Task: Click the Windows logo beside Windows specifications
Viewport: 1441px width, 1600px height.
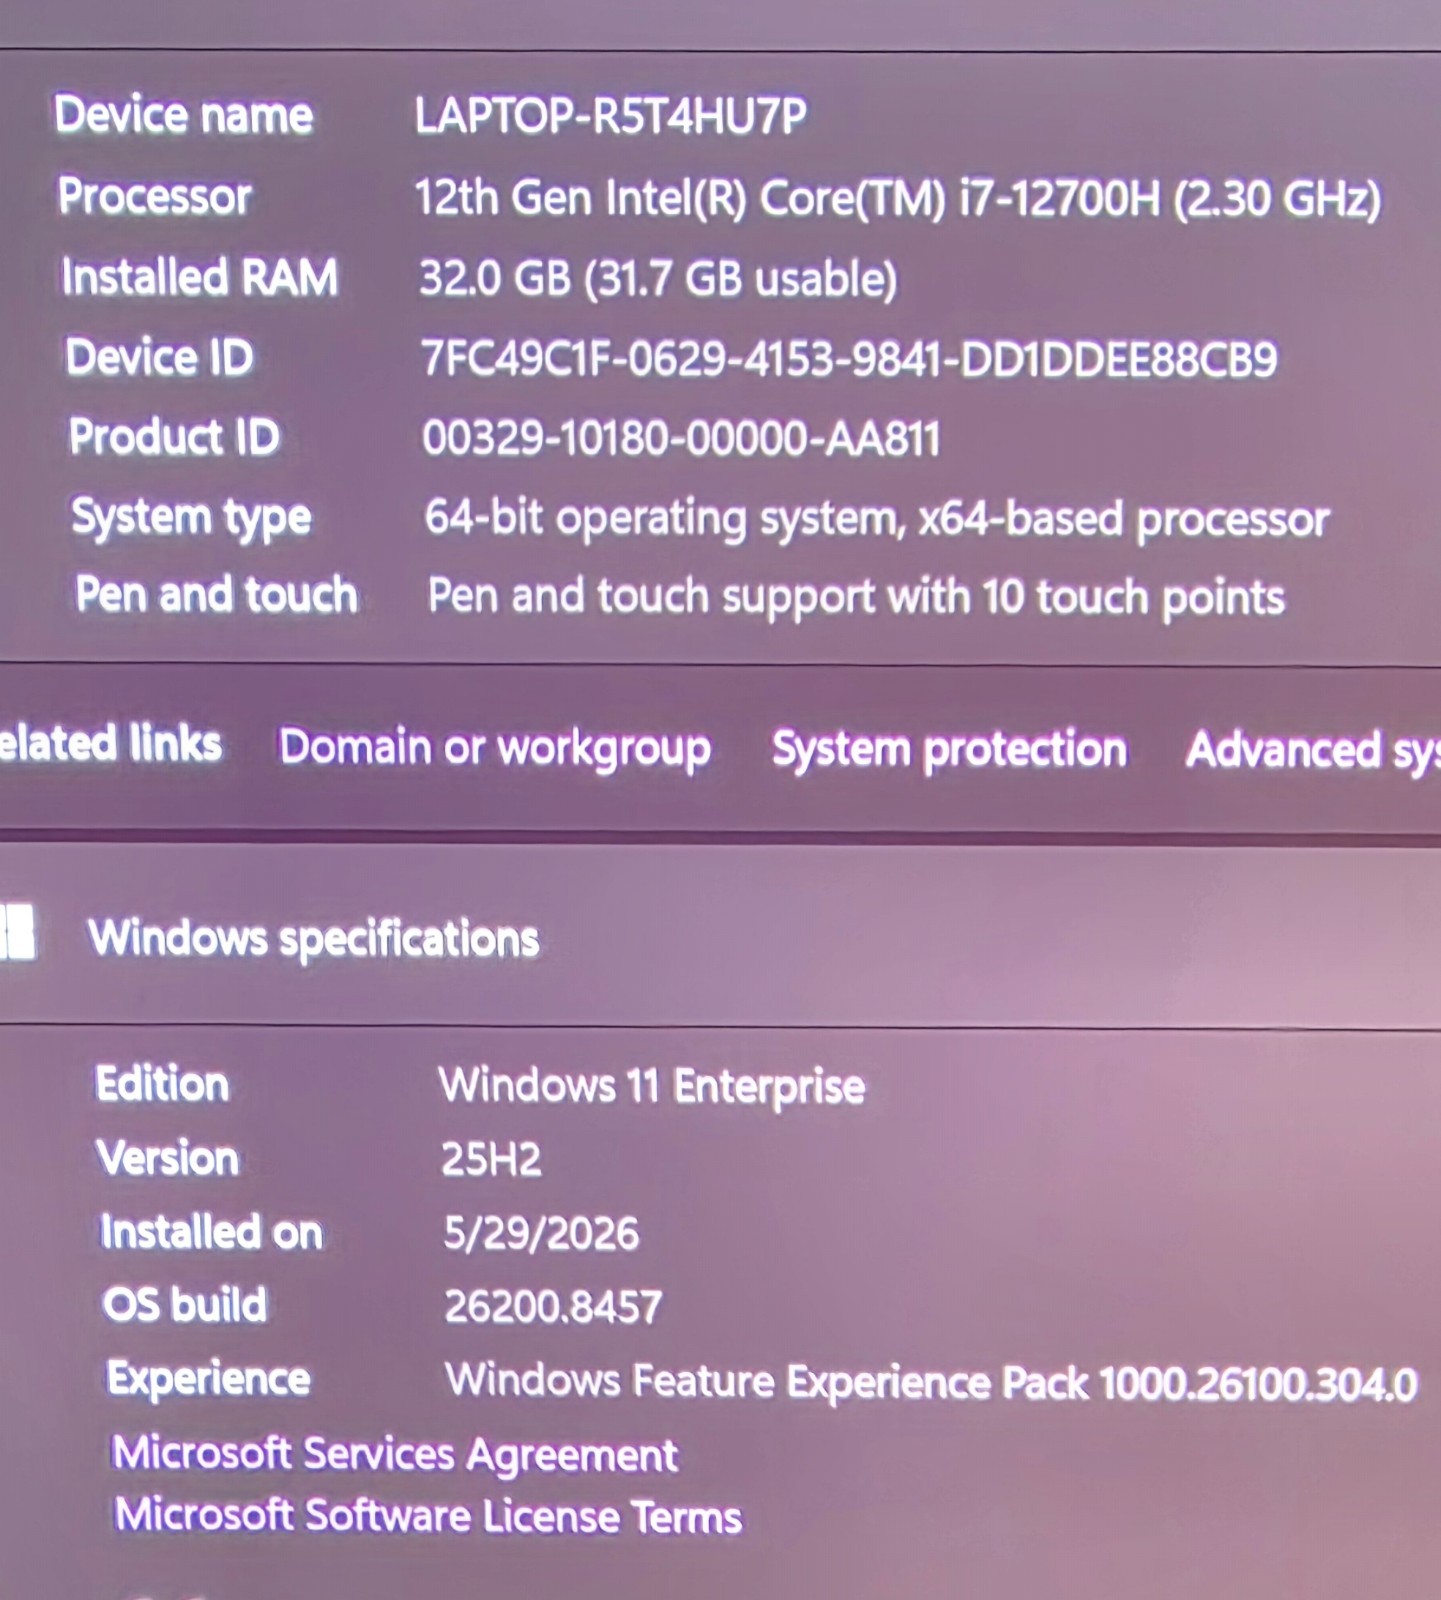Action: 18,932
